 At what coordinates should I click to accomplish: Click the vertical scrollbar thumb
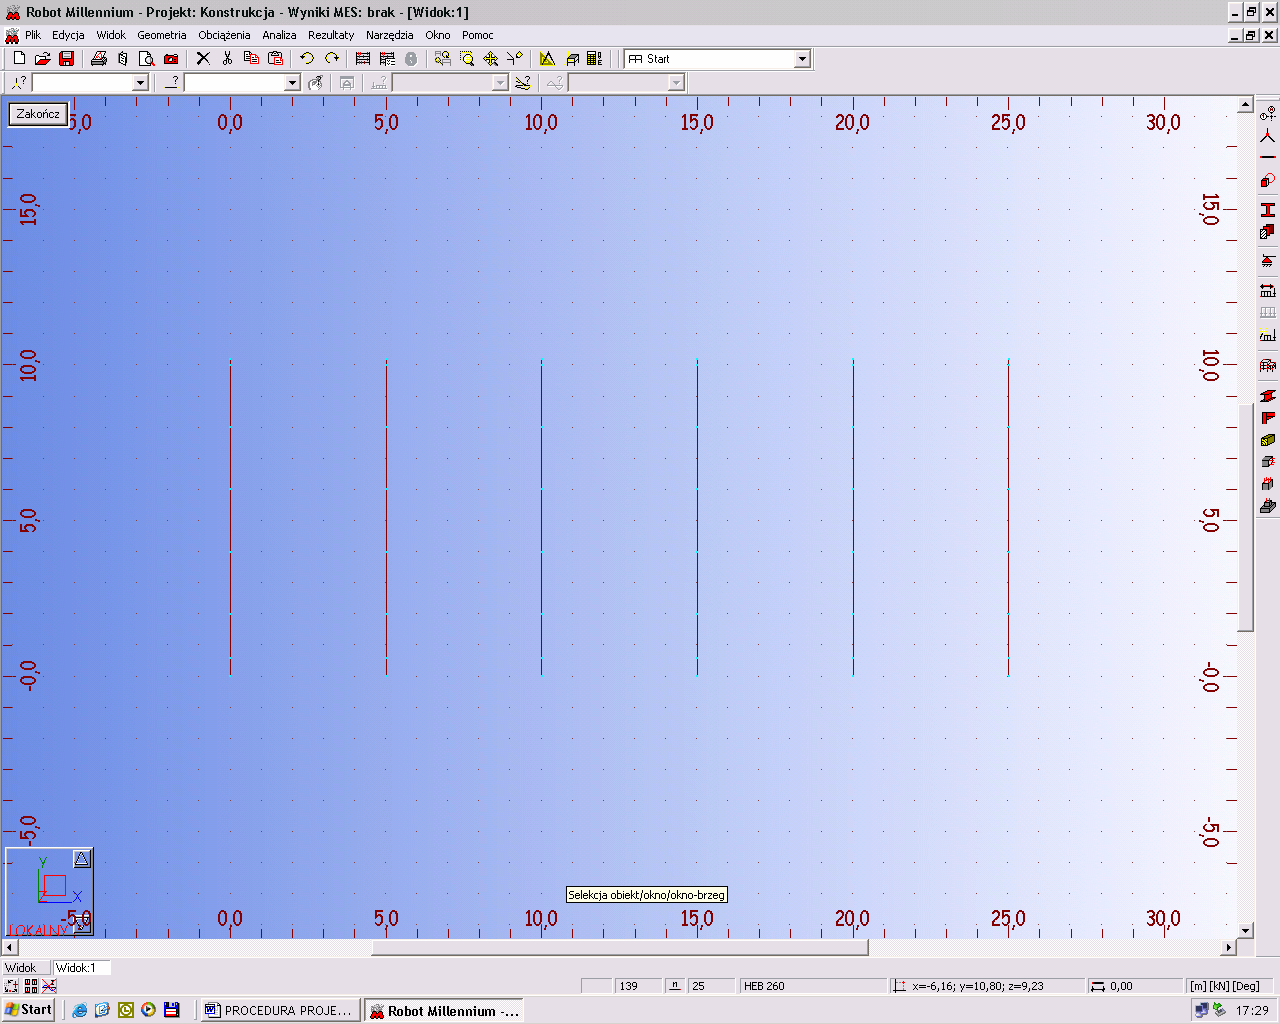tap(1245, 517)
